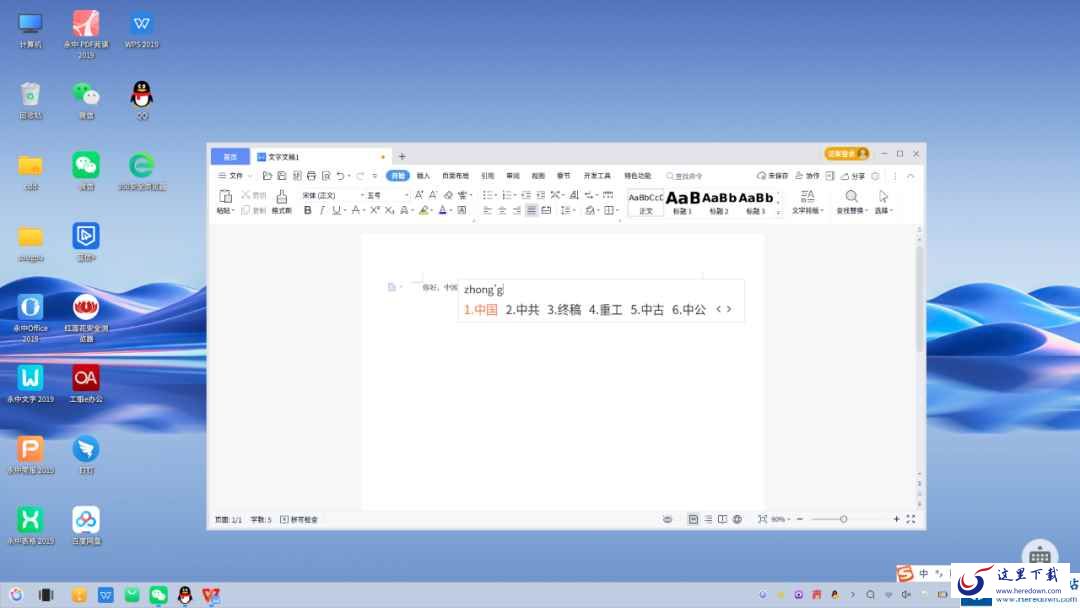The width and height of the screenshot is (1080, 608).
Task: Center-align the text
Action: coord(502,211)
